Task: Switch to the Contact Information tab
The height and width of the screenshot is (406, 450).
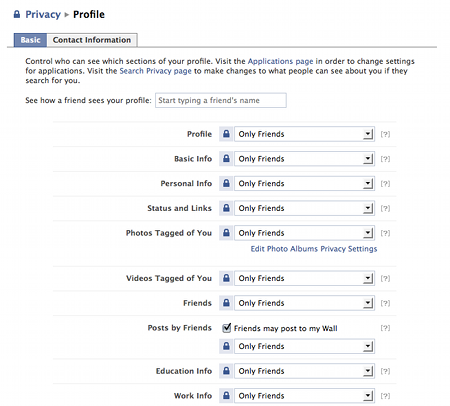Action: tap(92, 40)
